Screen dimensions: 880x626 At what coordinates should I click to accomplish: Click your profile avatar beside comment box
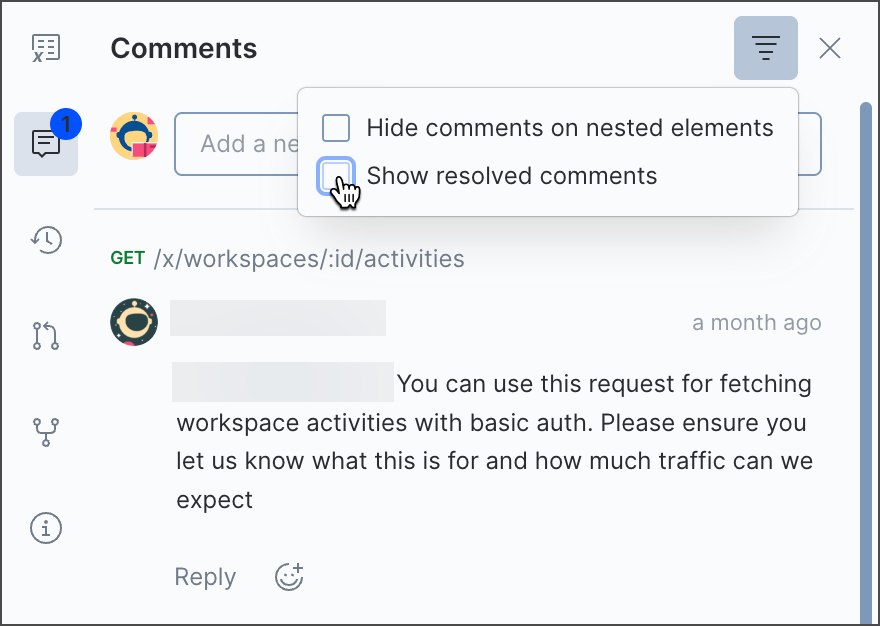pyautogui.click(x=134, y=136)
